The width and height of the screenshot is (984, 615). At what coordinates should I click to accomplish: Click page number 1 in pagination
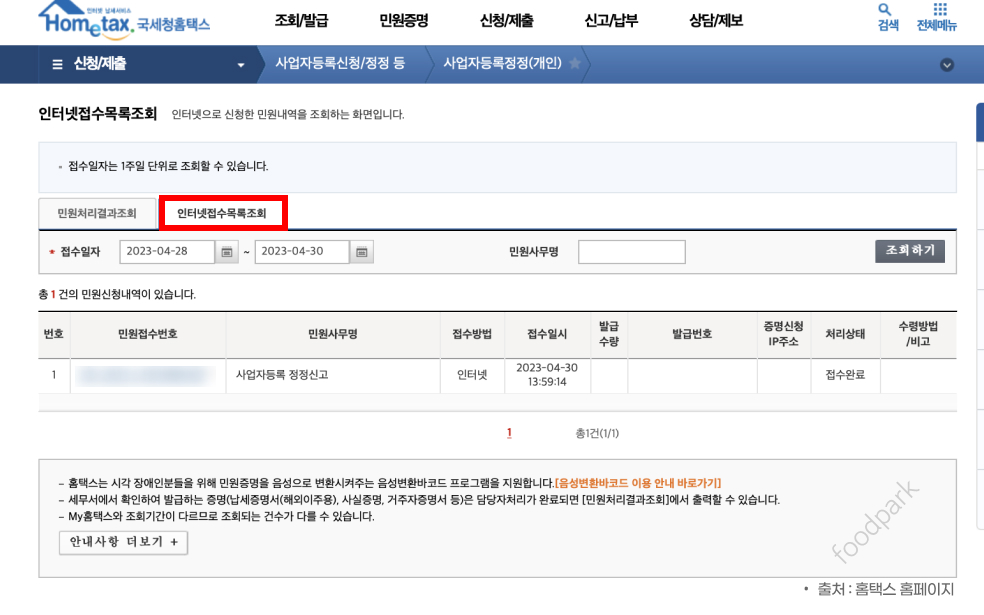508,432
